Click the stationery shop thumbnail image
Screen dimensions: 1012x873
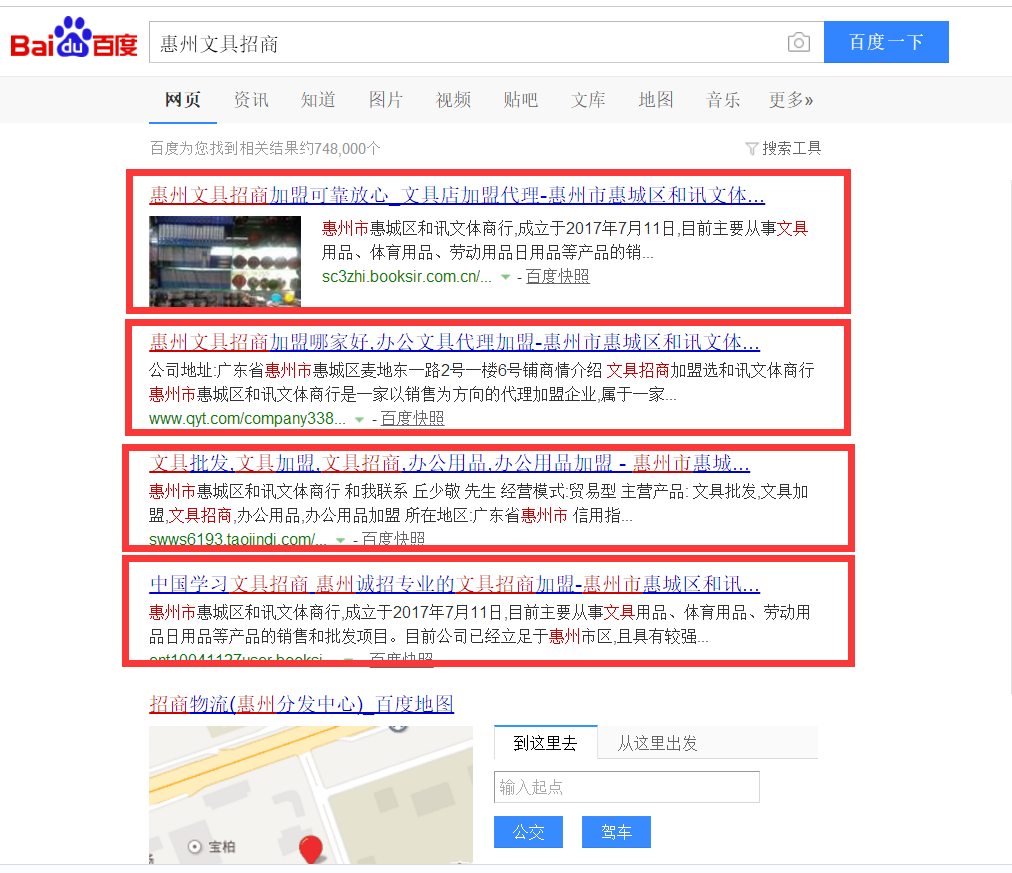click(225, 261)
